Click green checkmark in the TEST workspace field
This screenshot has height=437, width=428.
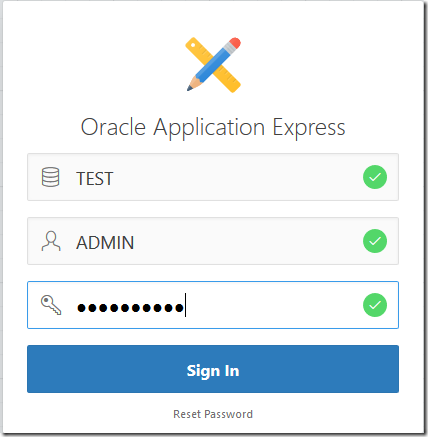click(x=375, y=177)
